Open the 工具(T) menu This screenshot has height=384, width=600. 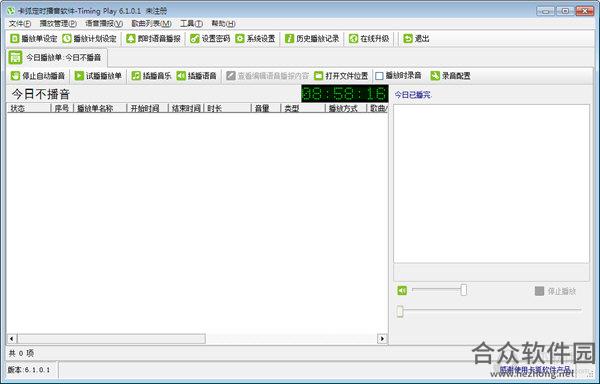click(x=191, y=24)
